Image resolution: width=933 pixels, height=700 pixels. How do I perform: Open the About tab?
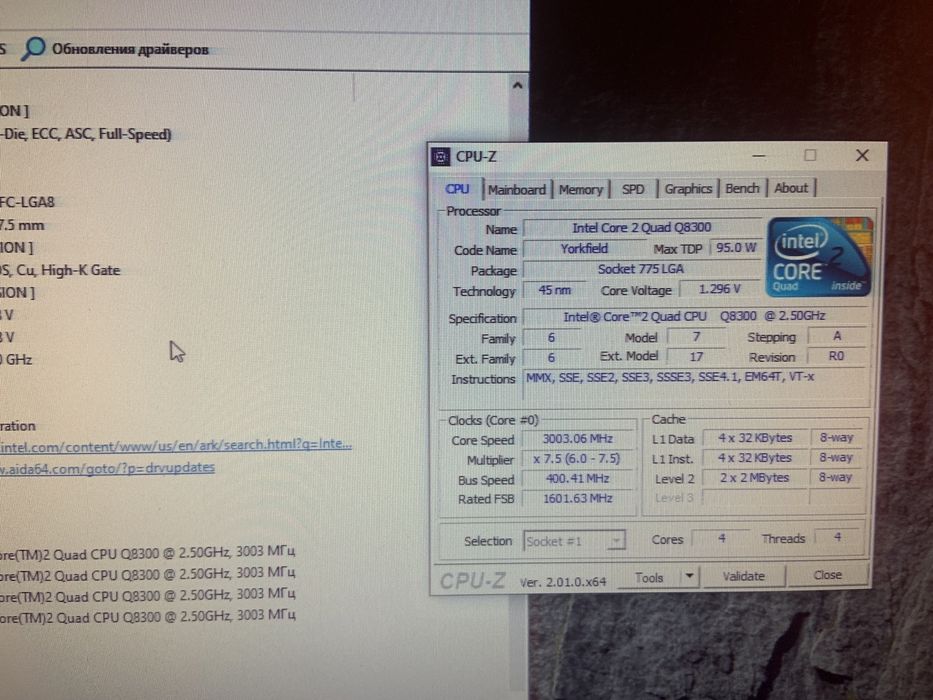coord(791,188)
